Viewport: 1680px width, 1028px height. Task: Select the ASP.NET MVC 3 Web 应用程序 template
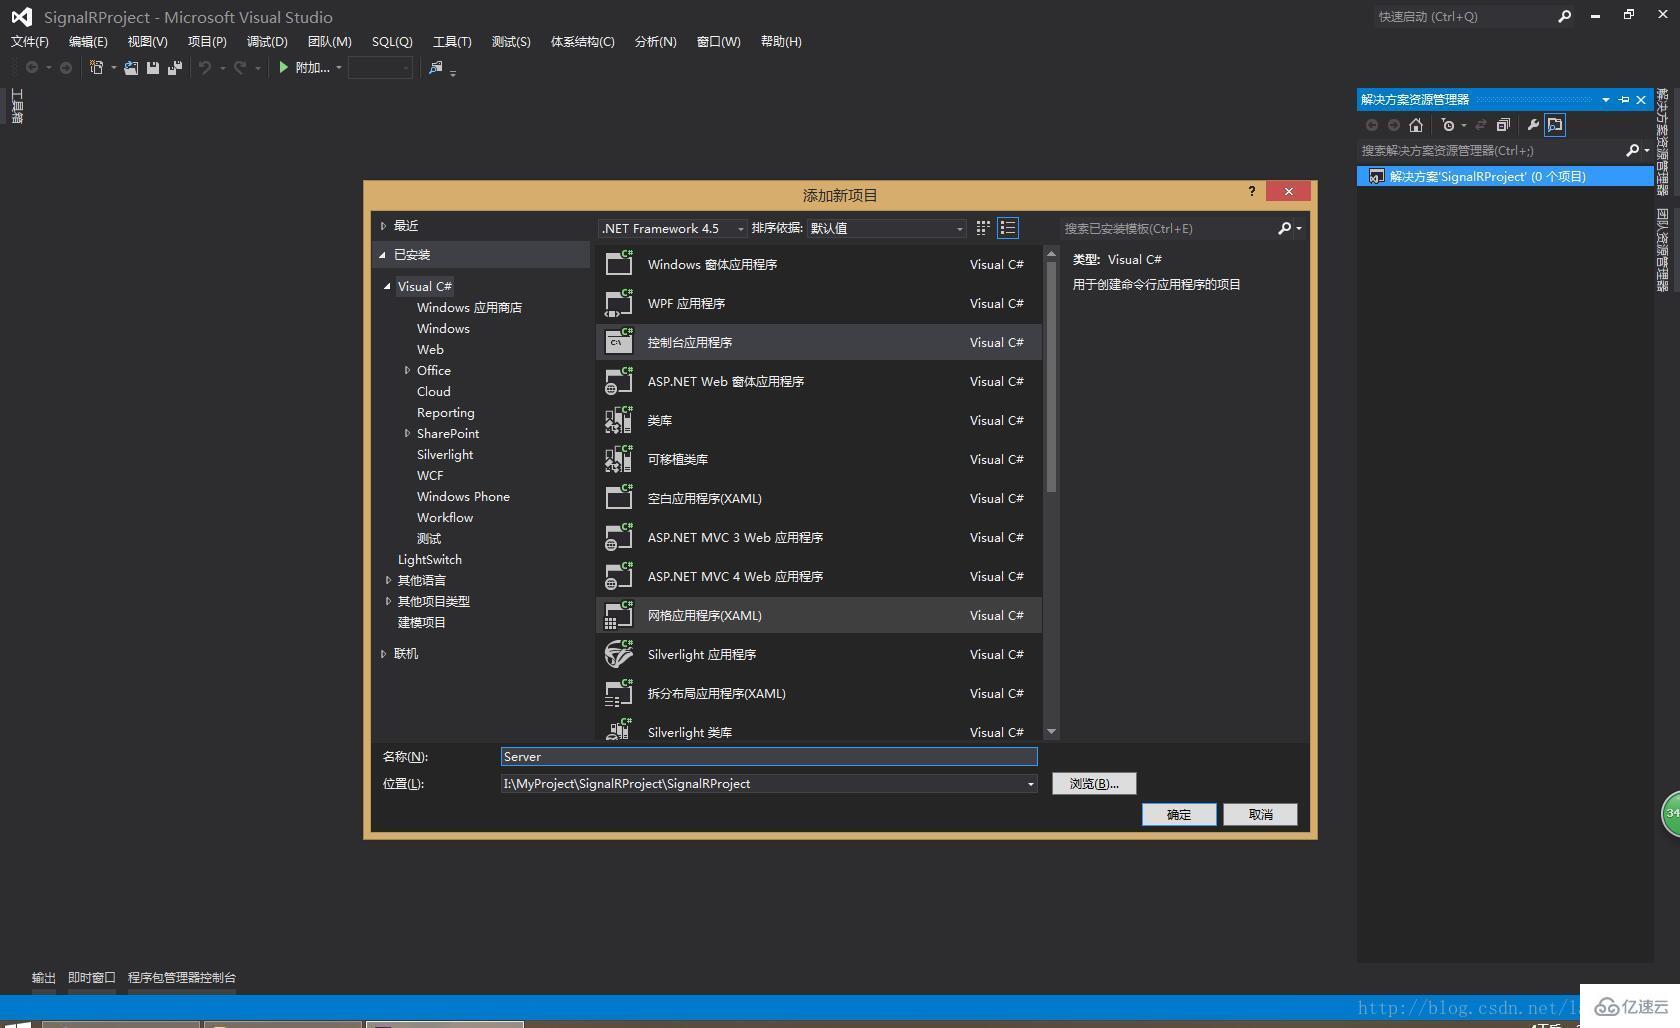tap(819, 537)
